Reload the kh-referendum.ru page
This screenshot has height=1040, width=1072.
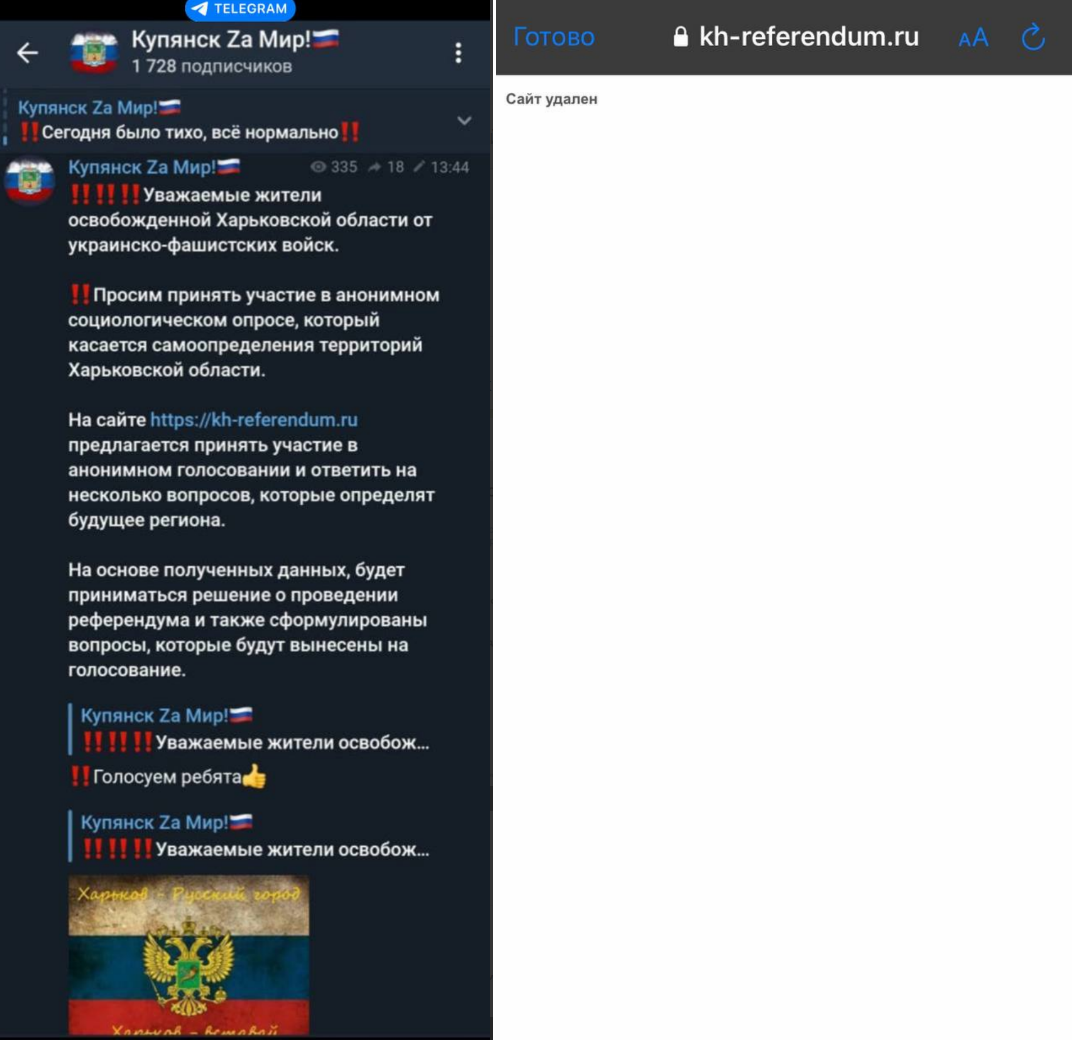pos(1033,37)
